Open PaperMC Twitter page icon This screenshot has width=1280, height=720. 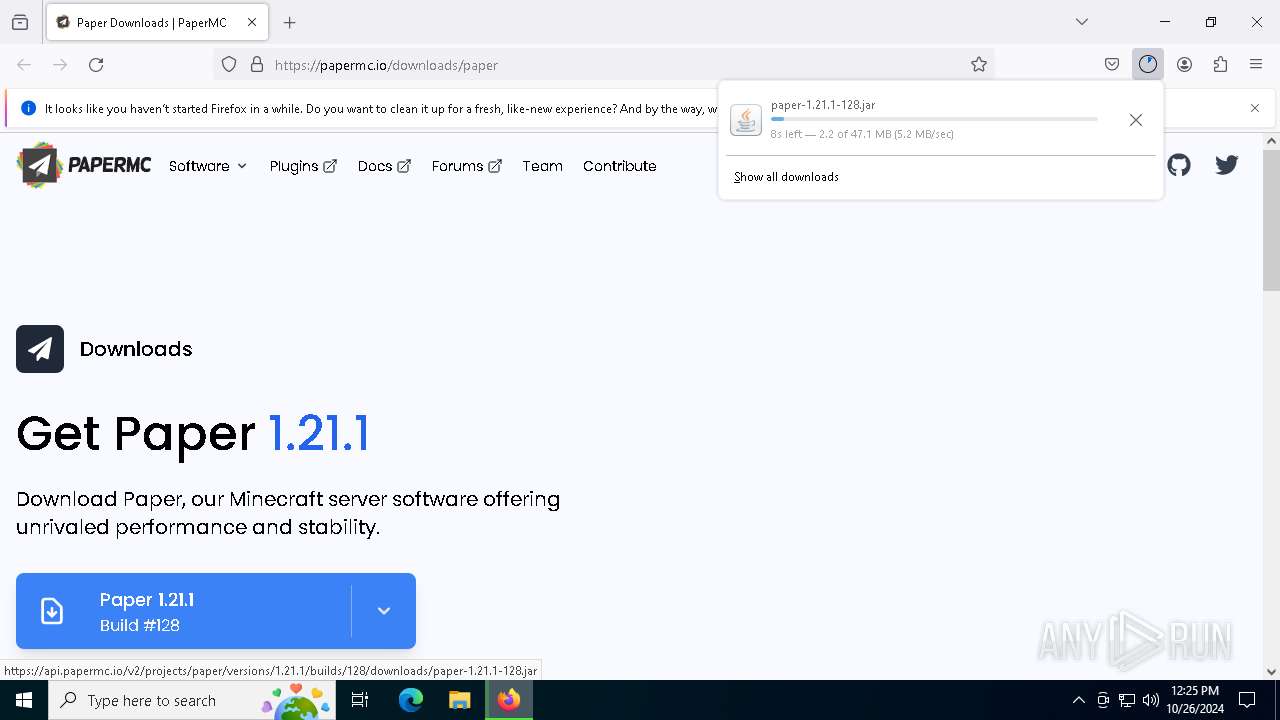pos(1227,165)
